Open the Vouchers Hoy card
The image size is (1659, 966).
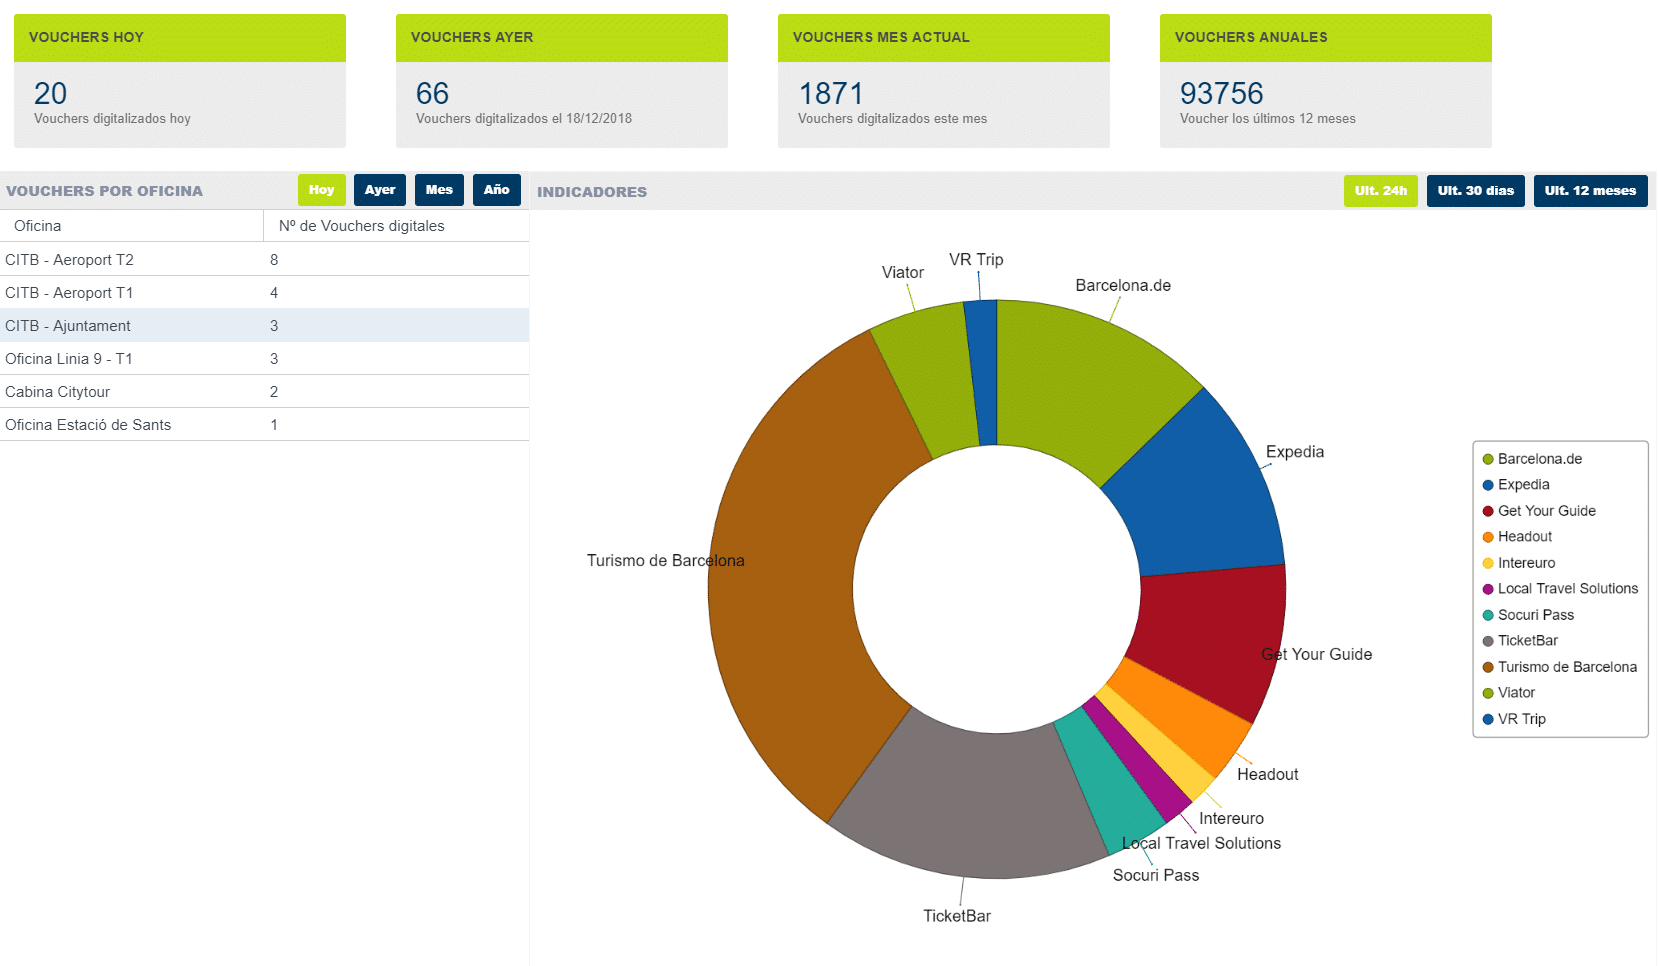click(180, 81)
